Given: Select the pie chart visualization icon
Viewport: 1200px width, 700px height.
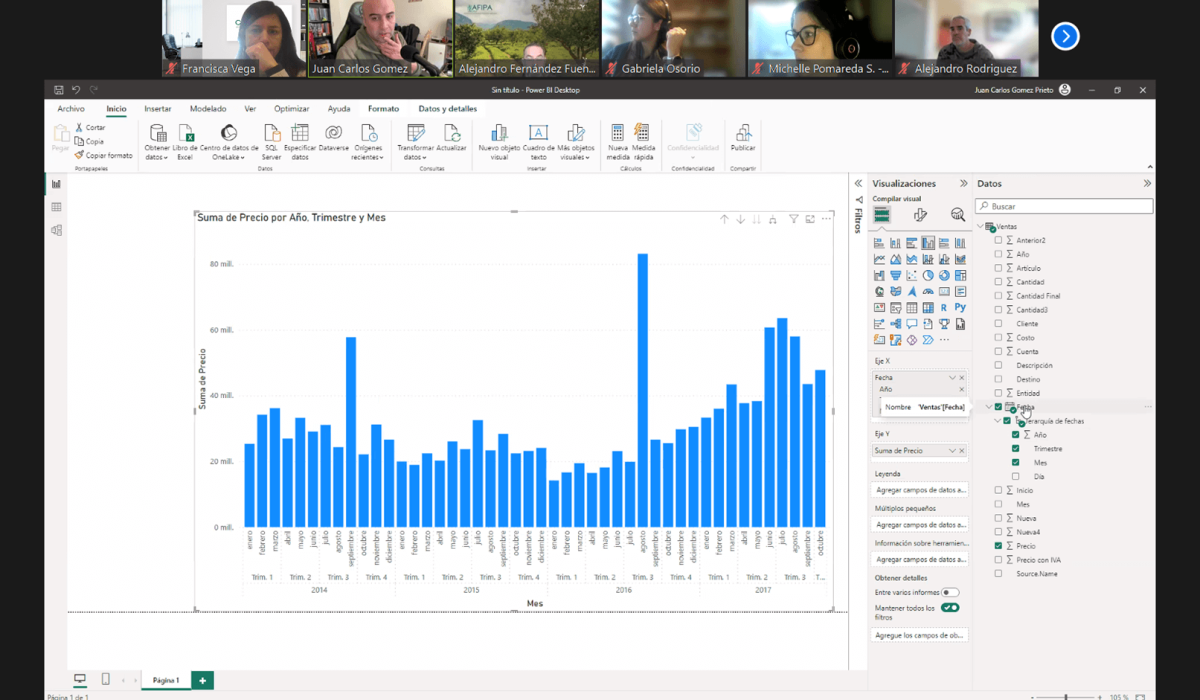Looking at the screenshot, I should pos(928,275).
